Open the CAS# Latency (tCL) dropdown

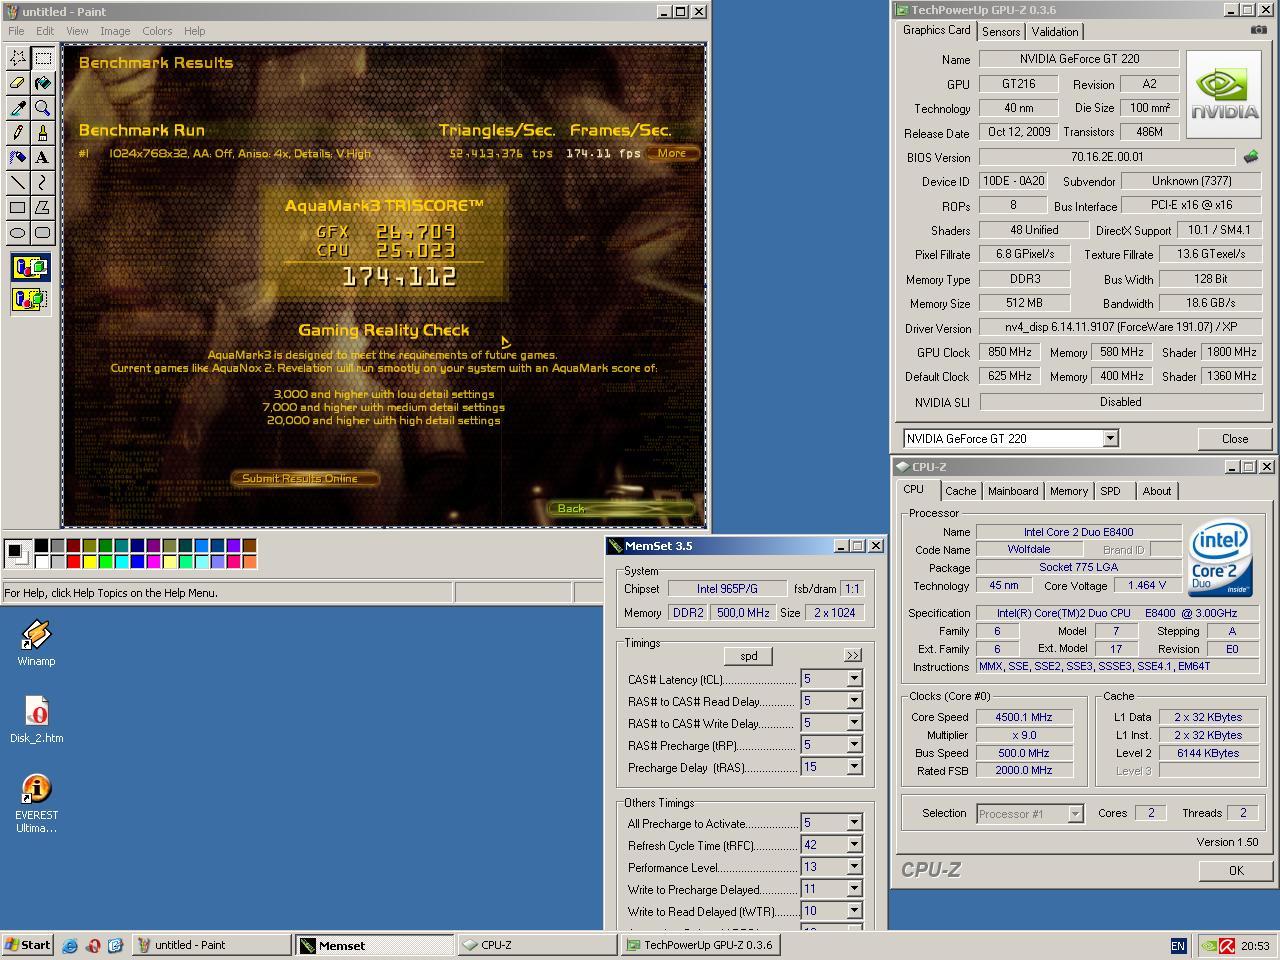point(854,679)
